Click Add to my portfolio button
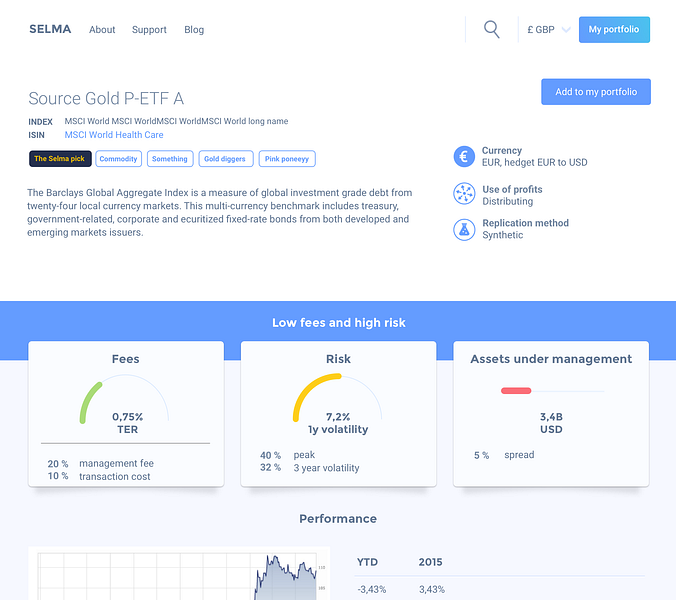 (x=596, y=92)
